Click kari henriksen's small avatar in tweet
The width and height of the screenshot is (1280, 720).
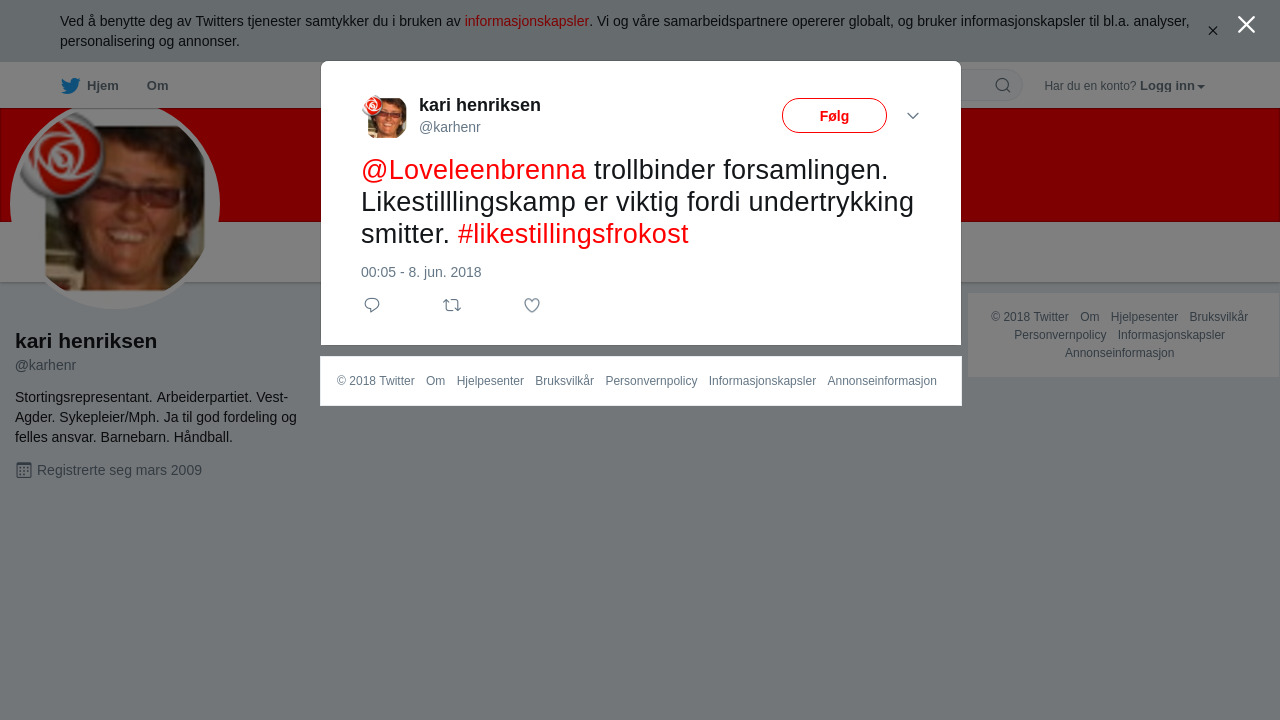click(384, 117)
